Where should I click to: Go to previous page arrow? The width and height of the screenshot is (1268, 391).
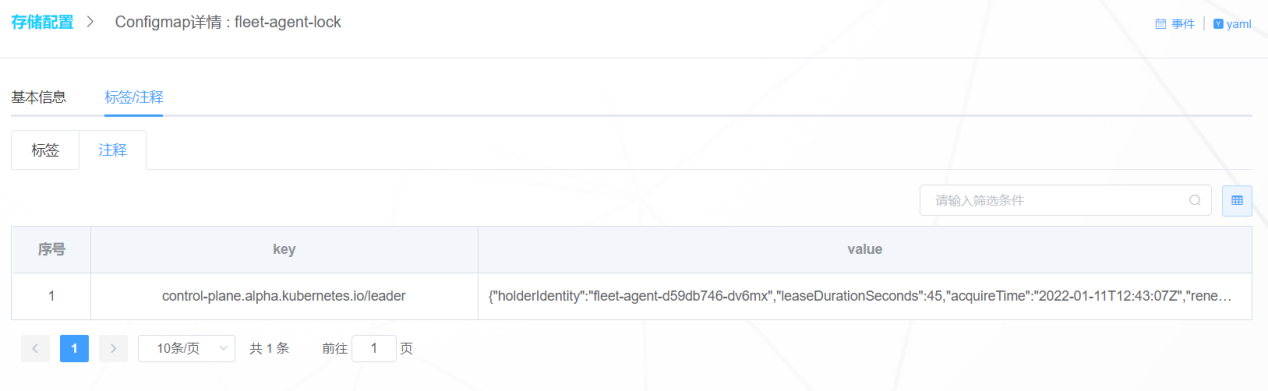pos(35,348)
